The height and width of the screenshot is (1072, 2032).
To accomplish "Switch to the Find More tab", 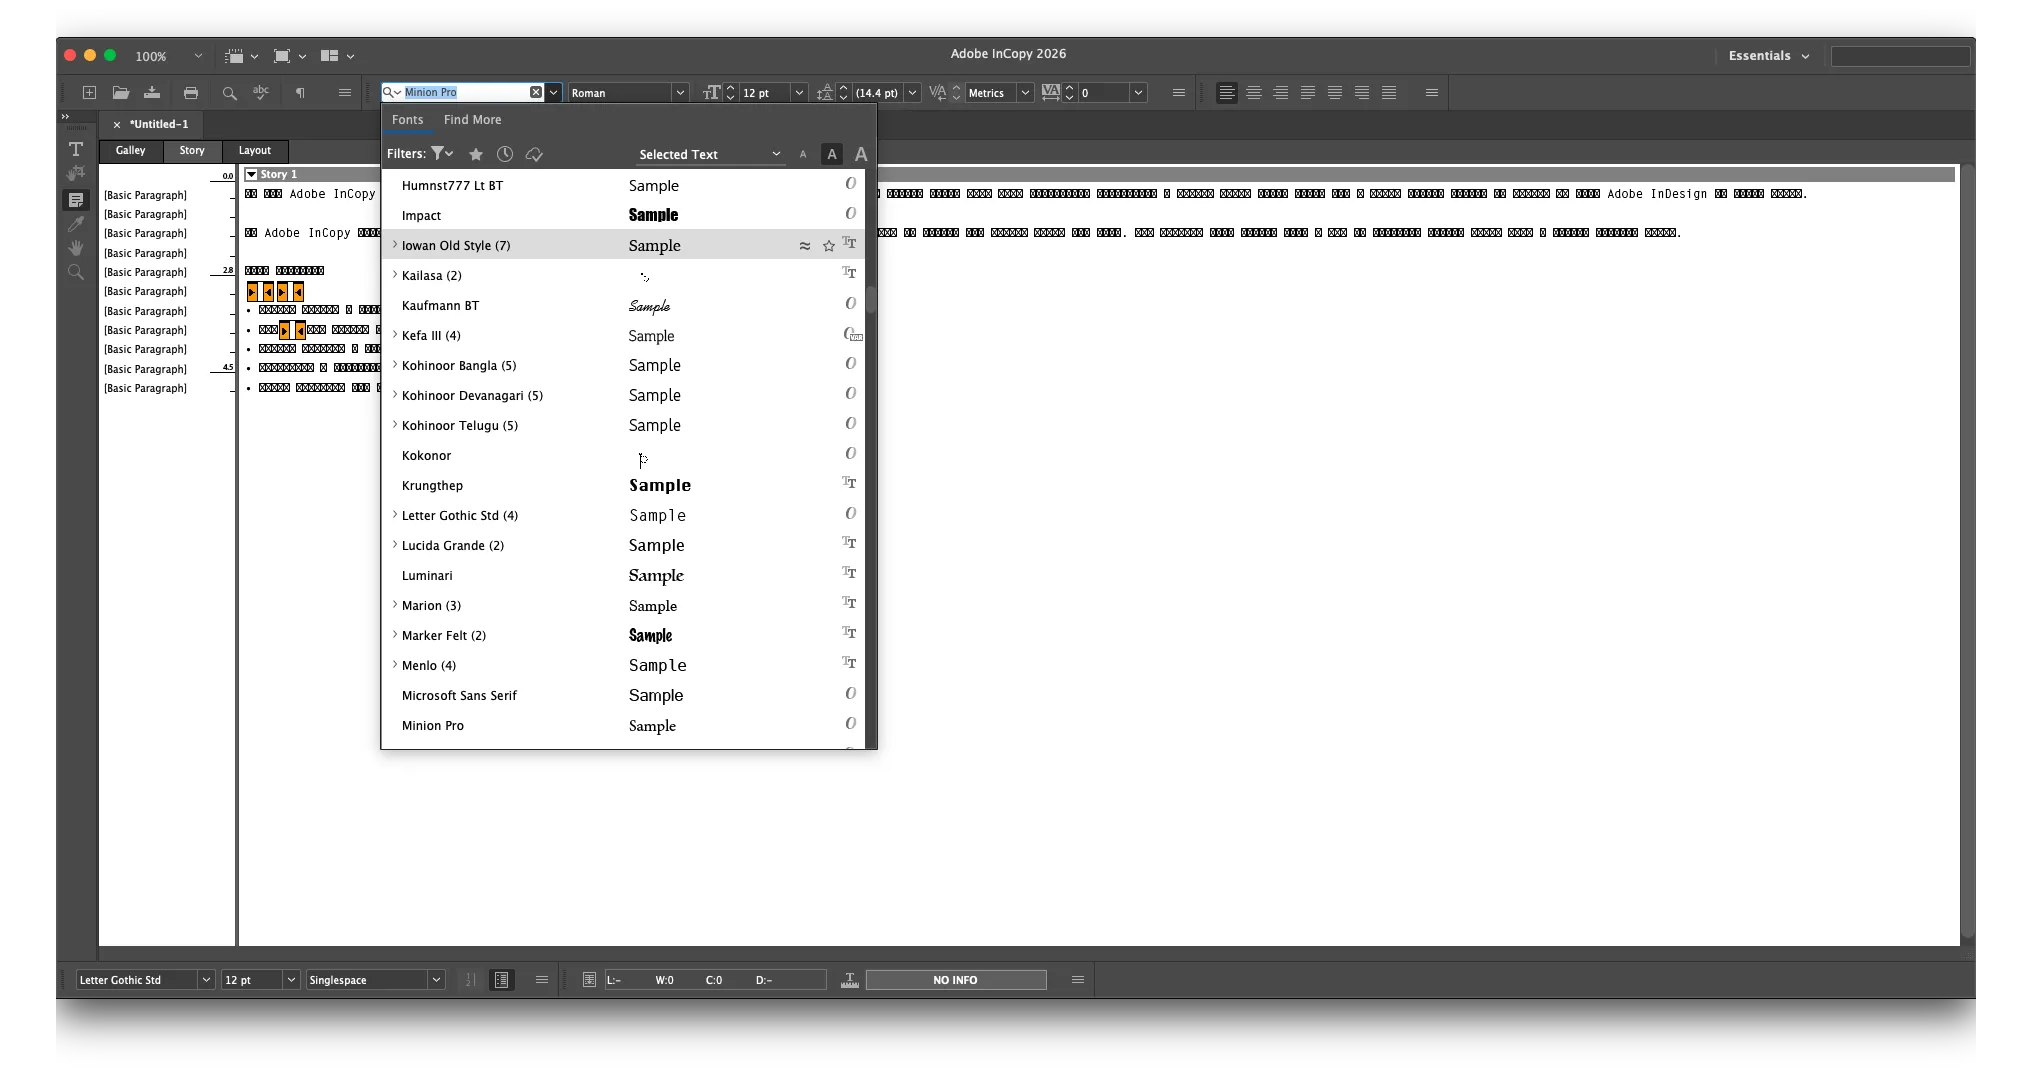I will click(x=472, y=120).
